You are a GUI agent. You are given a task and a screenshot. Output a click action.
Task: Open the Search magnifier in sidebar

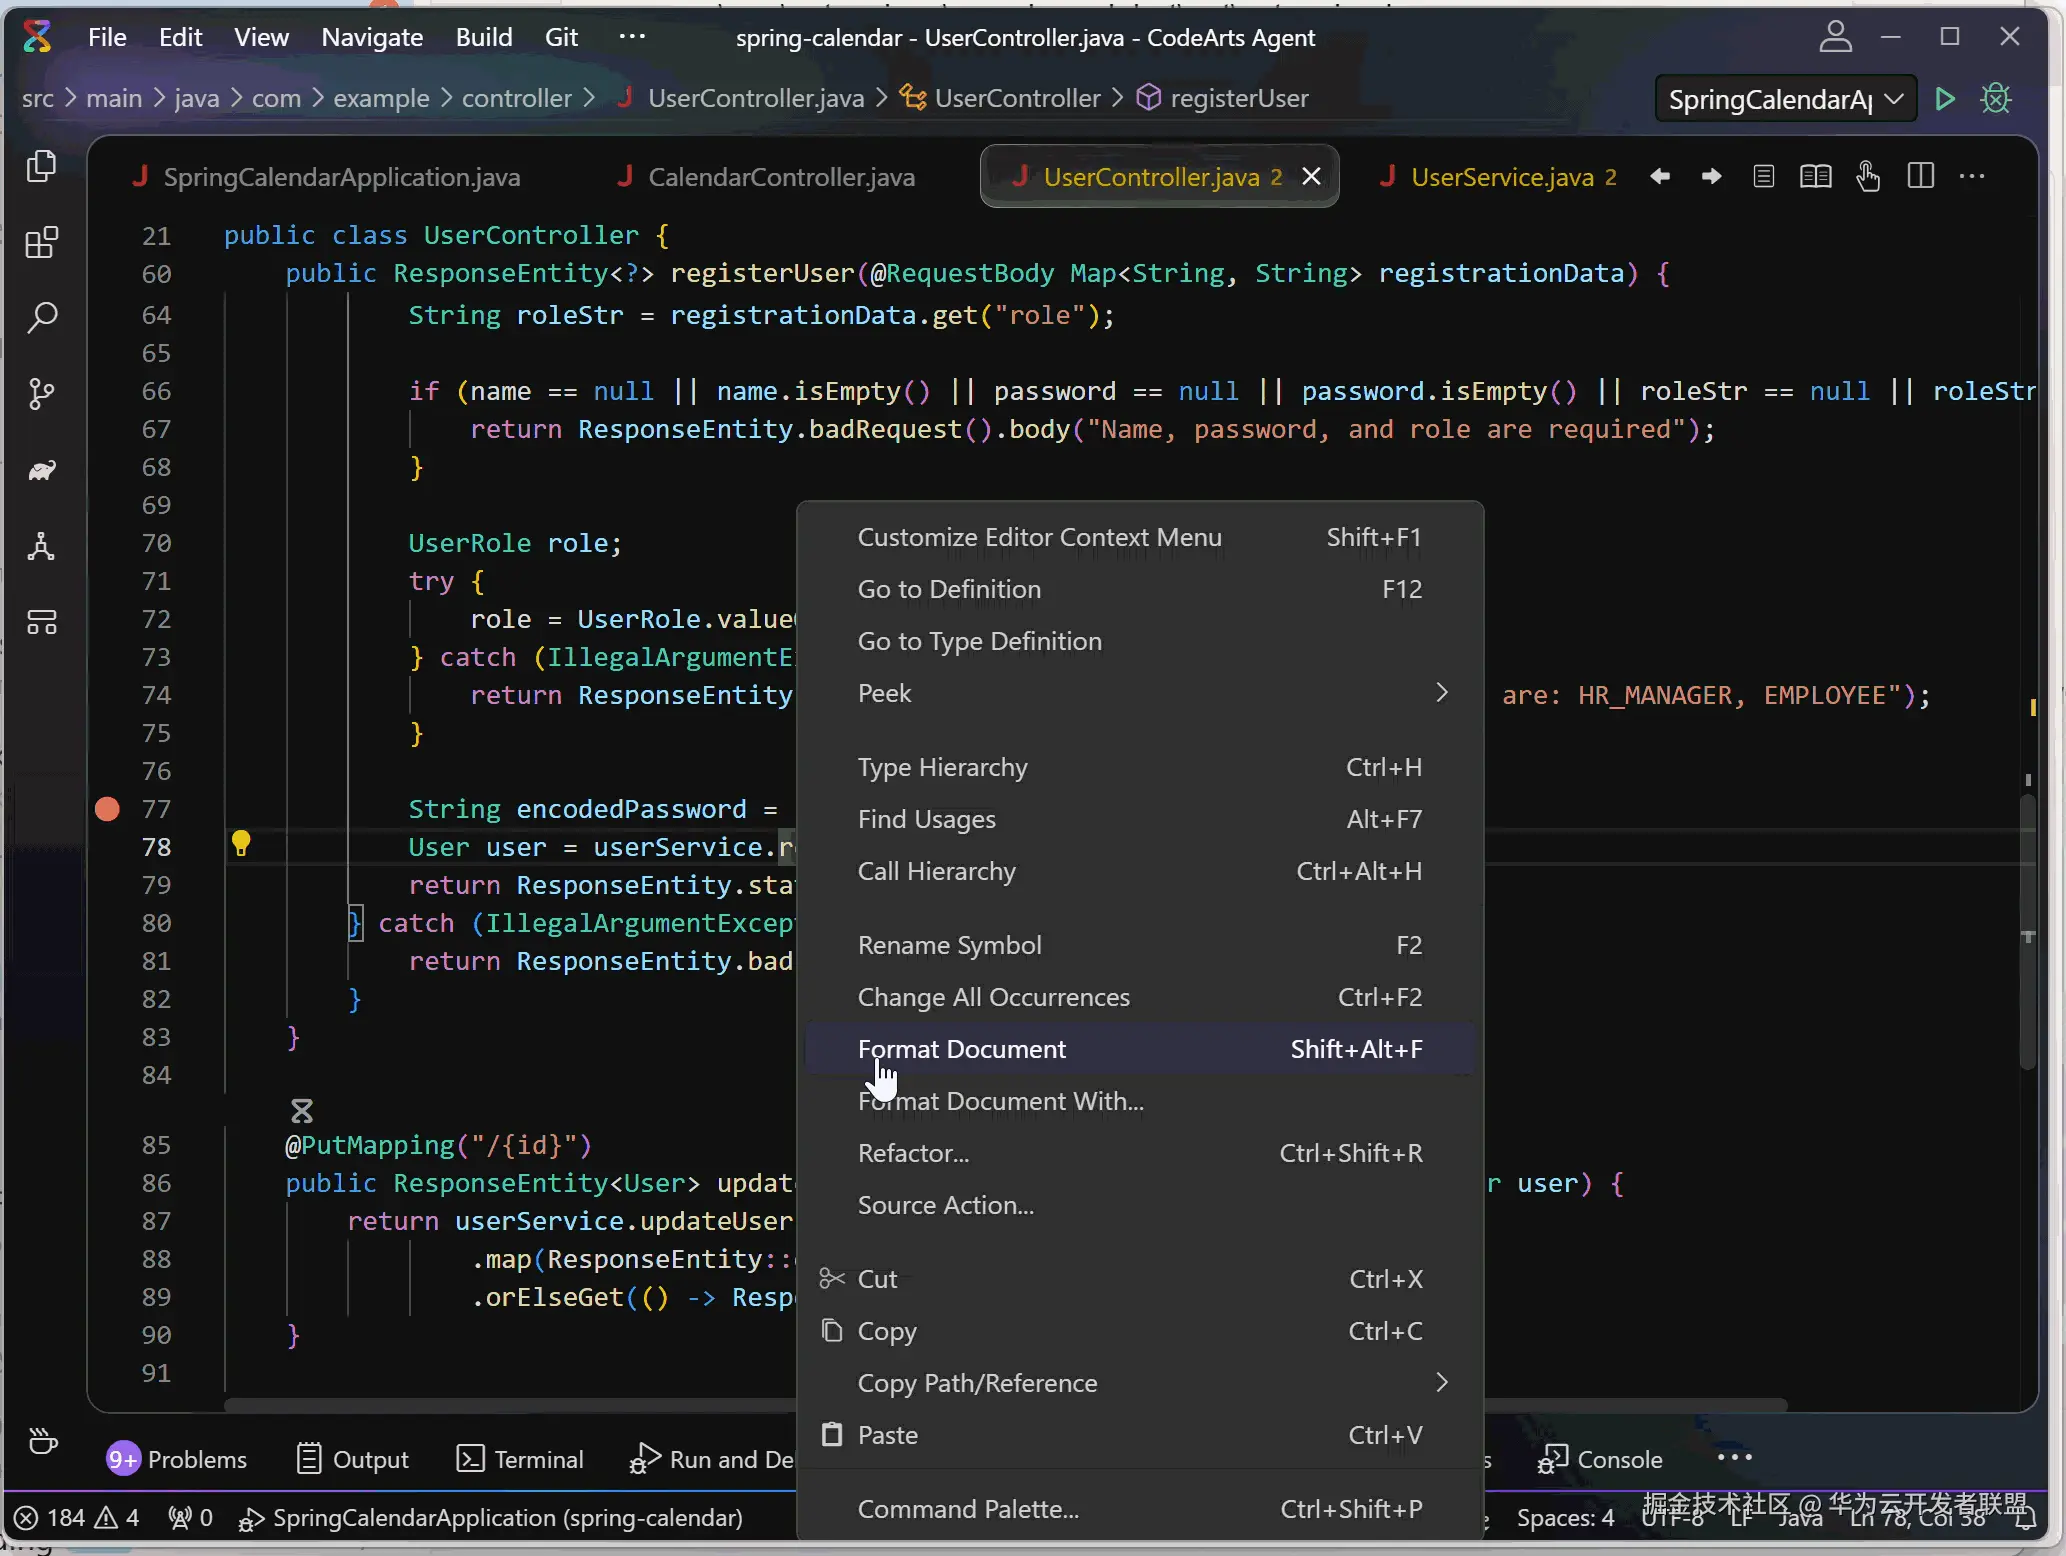41,318
